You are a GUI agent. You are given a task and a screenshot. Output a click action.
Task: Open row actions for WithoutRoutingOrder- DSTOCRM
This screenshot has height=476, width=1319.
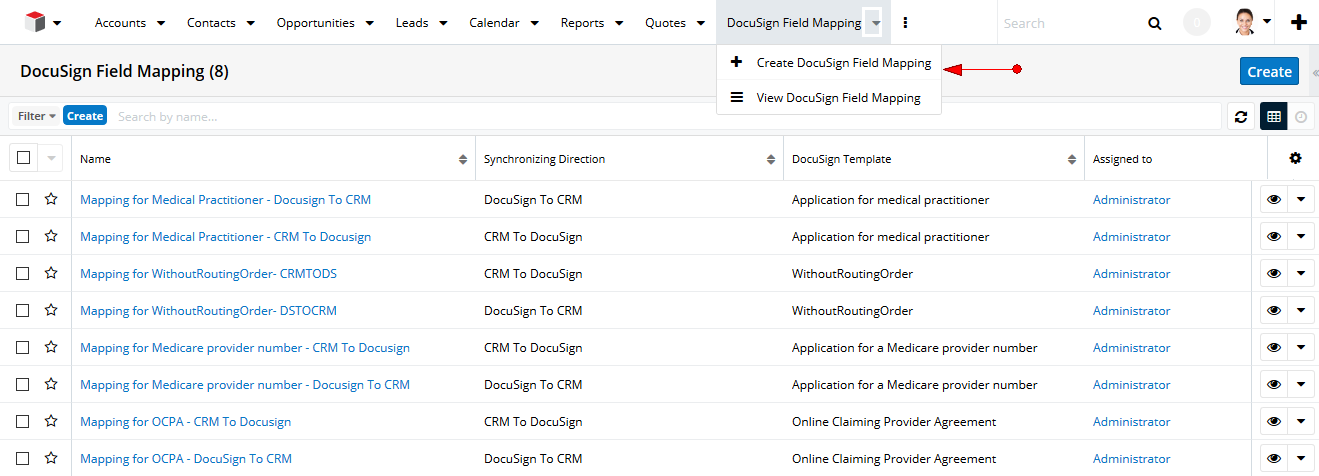pos(1301,311)
